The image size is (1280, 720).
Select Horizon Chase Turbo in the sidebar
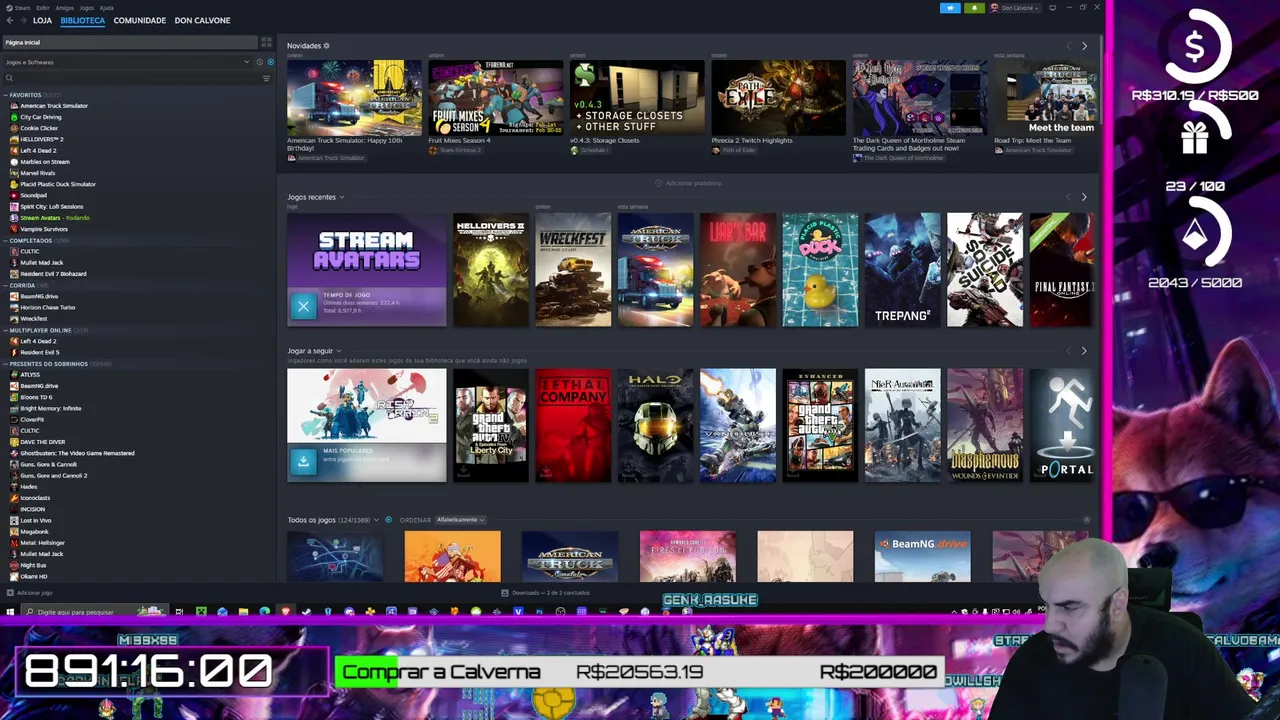click(48, 307)
